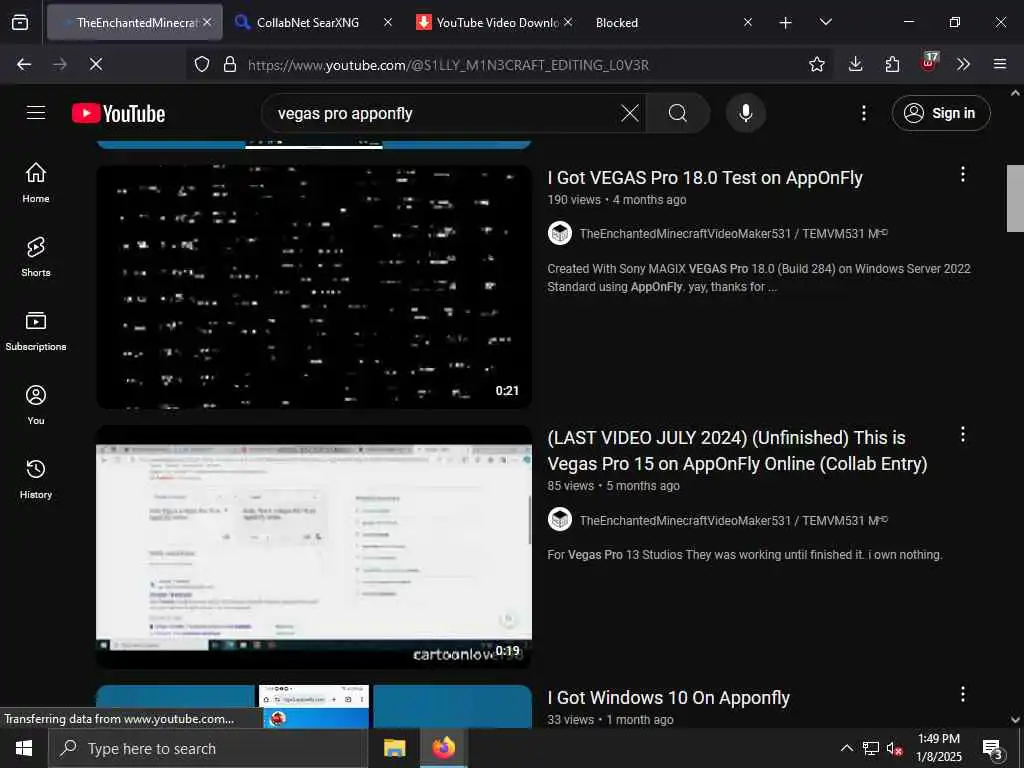Expand the list all tabs dropdown
The width and height of the screenshot is (1024, 768).
(825, 22)
